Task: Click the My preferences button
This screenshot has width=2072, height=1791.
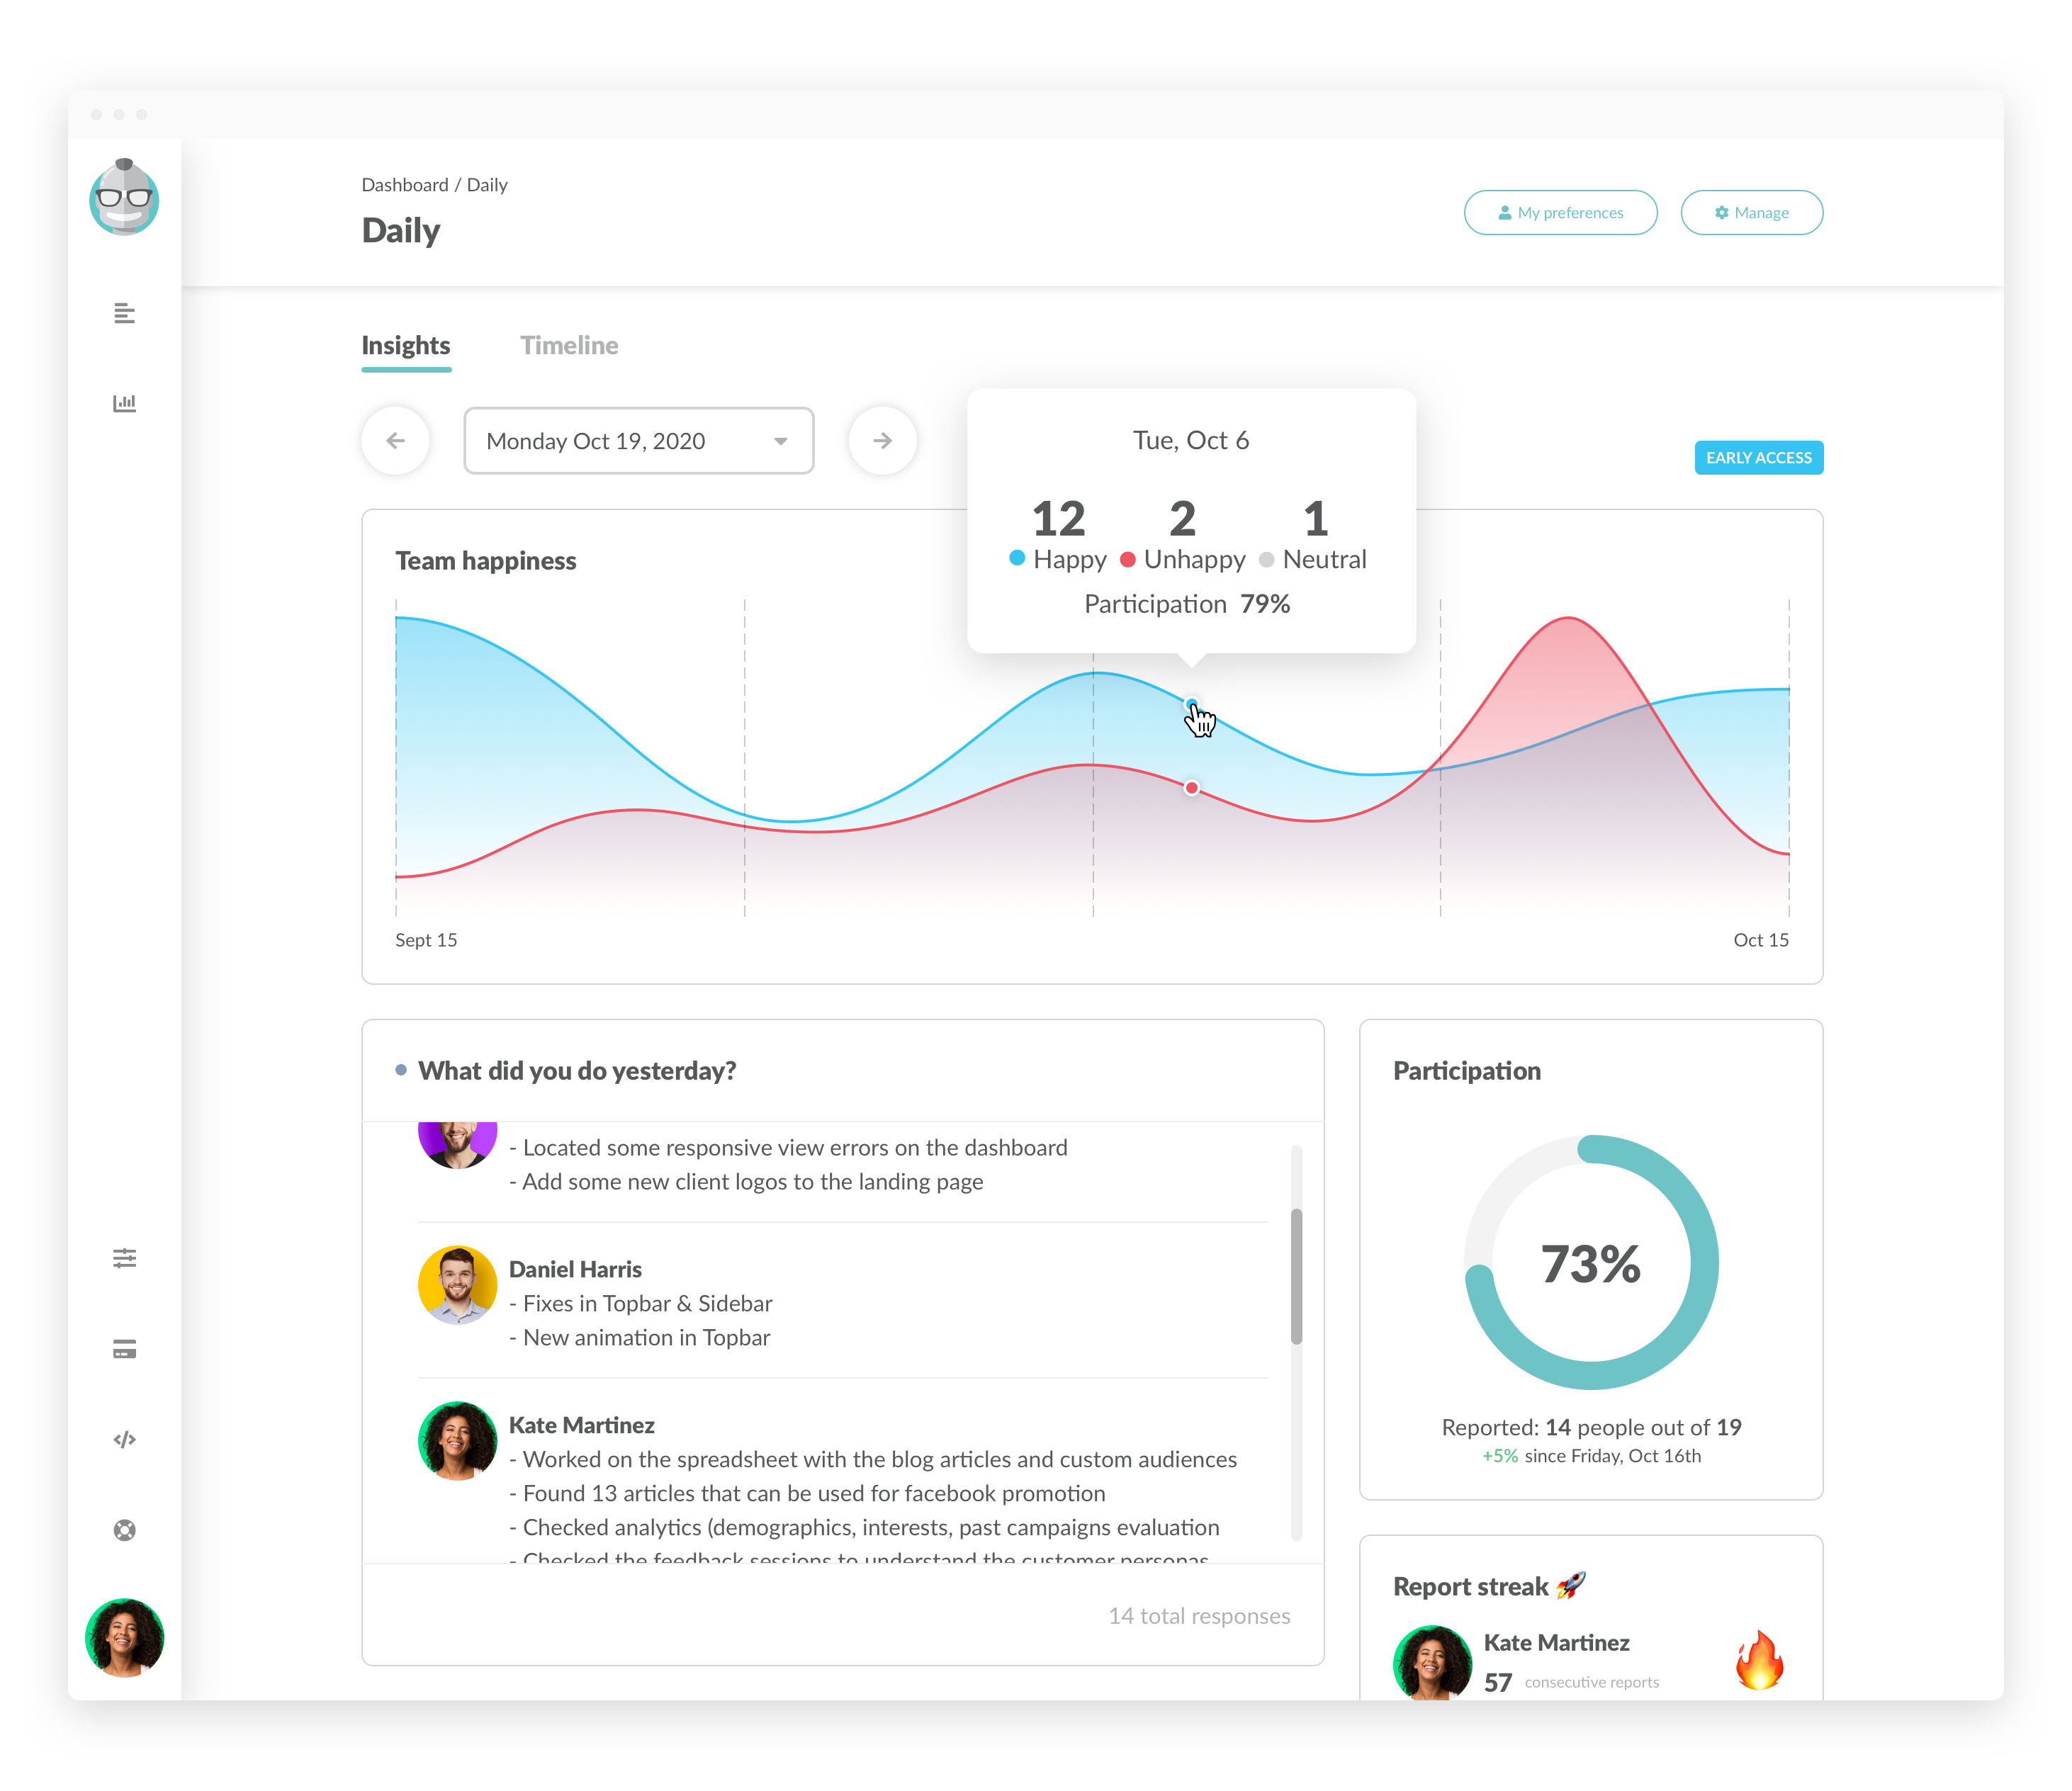Action: 1559,211
